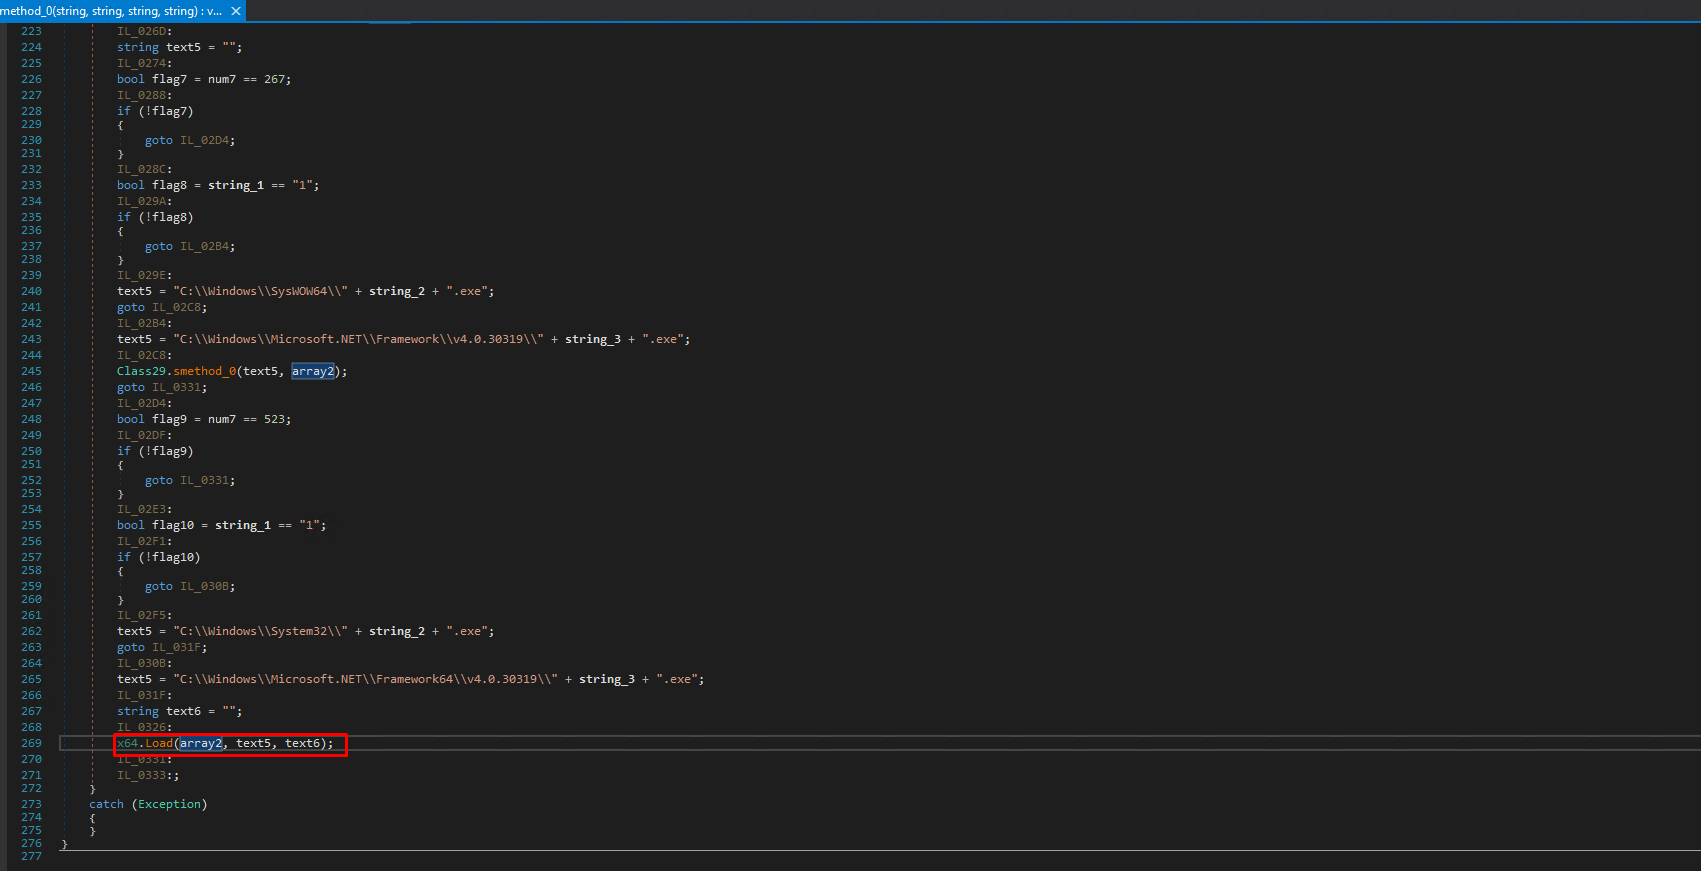1701x871 pixels.
Task: Click flag8 declaration on line 233
Action: point(169,185)
